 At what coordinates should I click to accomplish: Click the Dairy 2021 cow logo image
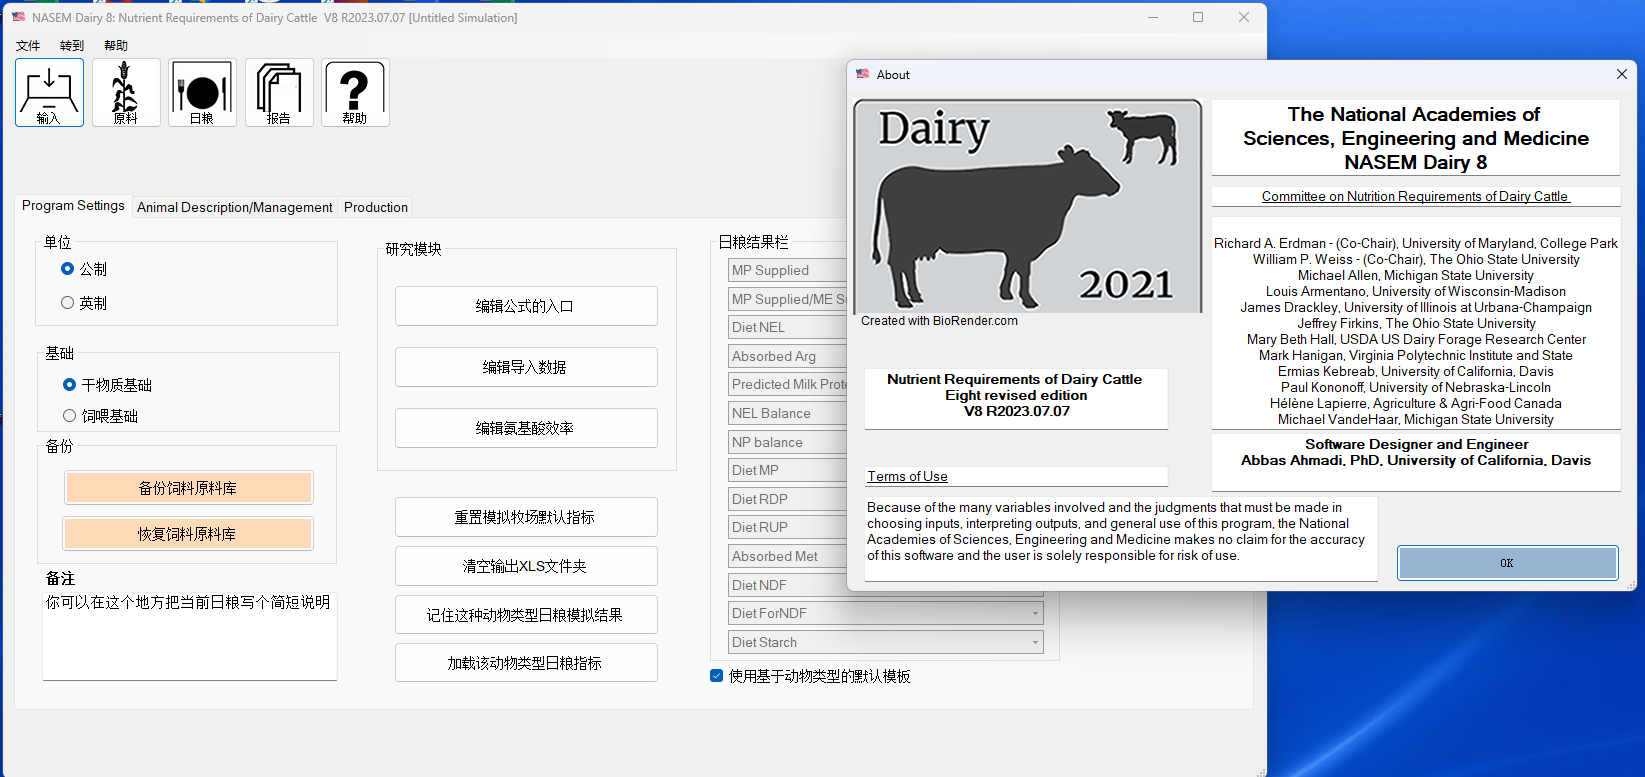tap(1028, 206)
